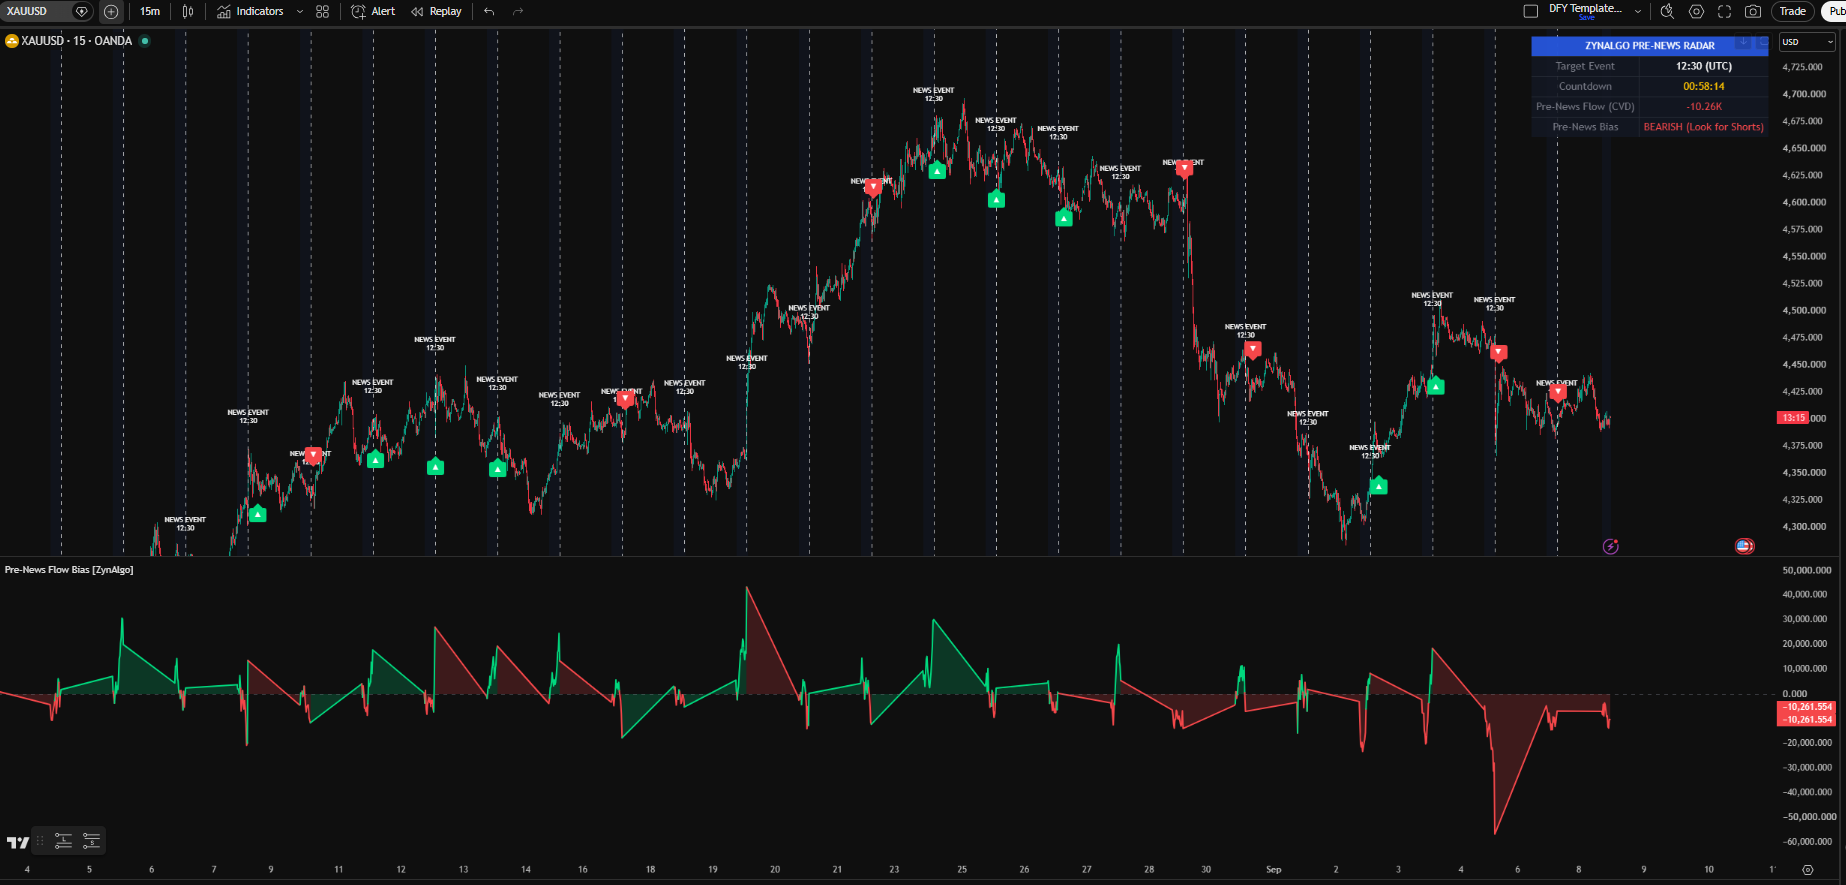Start bar Replay mode

pyautogui.click(x=436, y=11)
